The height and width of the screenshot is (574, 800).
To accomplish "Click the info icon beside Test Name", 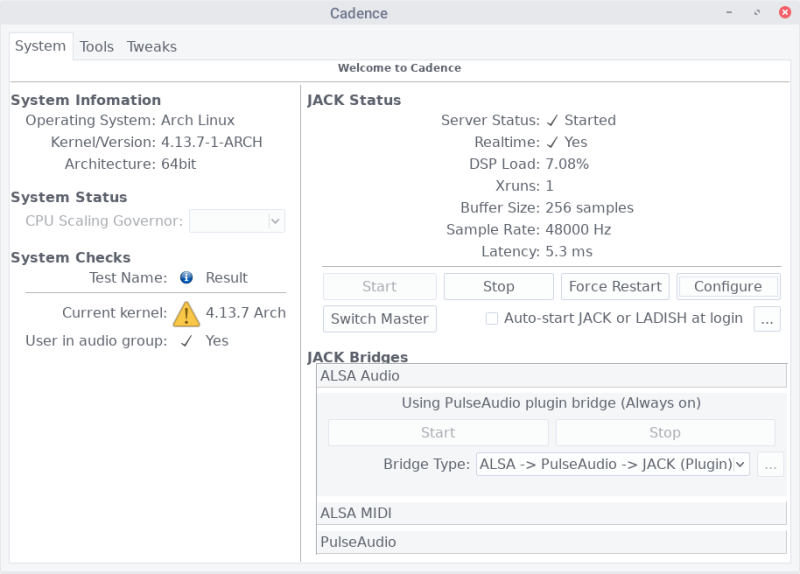I will [186, 278].
